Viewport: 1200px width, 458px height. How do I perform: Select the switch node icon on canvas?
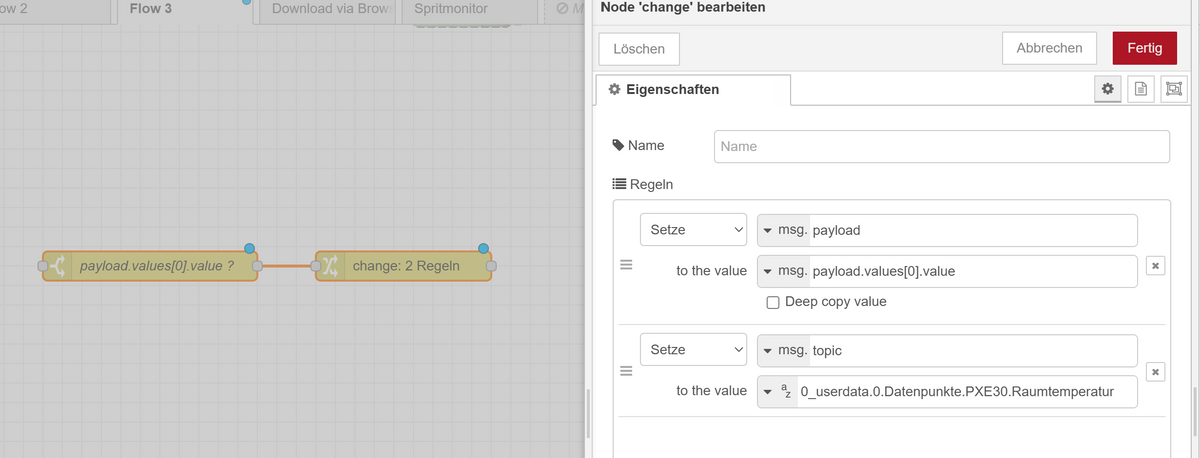point(57,266)
